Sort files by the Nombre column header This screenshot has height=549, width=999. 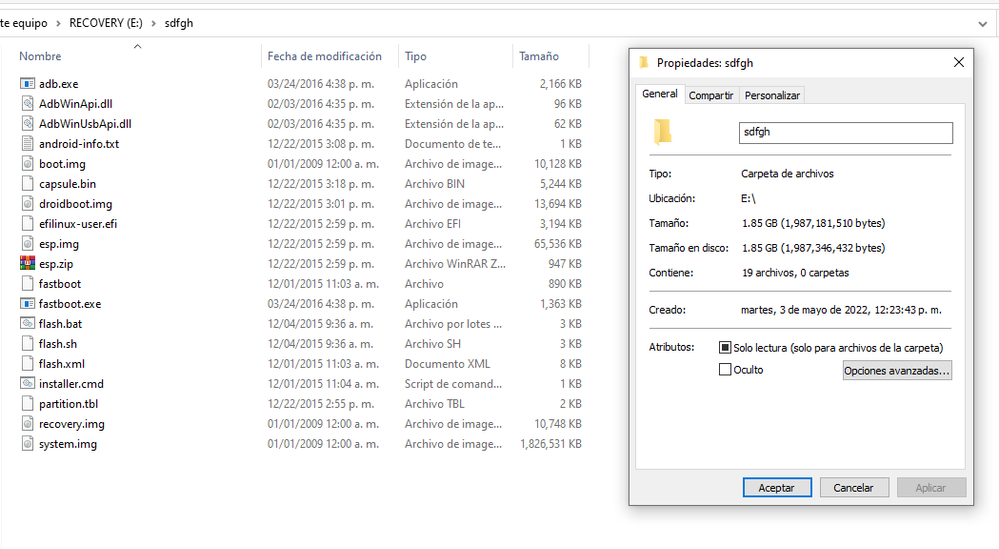tap(40, 57)
